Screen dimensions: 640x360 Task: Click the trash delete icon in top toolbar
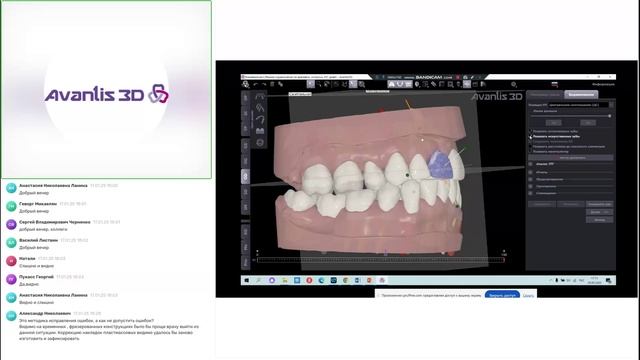pyautogui.click(x=272, y=84)
